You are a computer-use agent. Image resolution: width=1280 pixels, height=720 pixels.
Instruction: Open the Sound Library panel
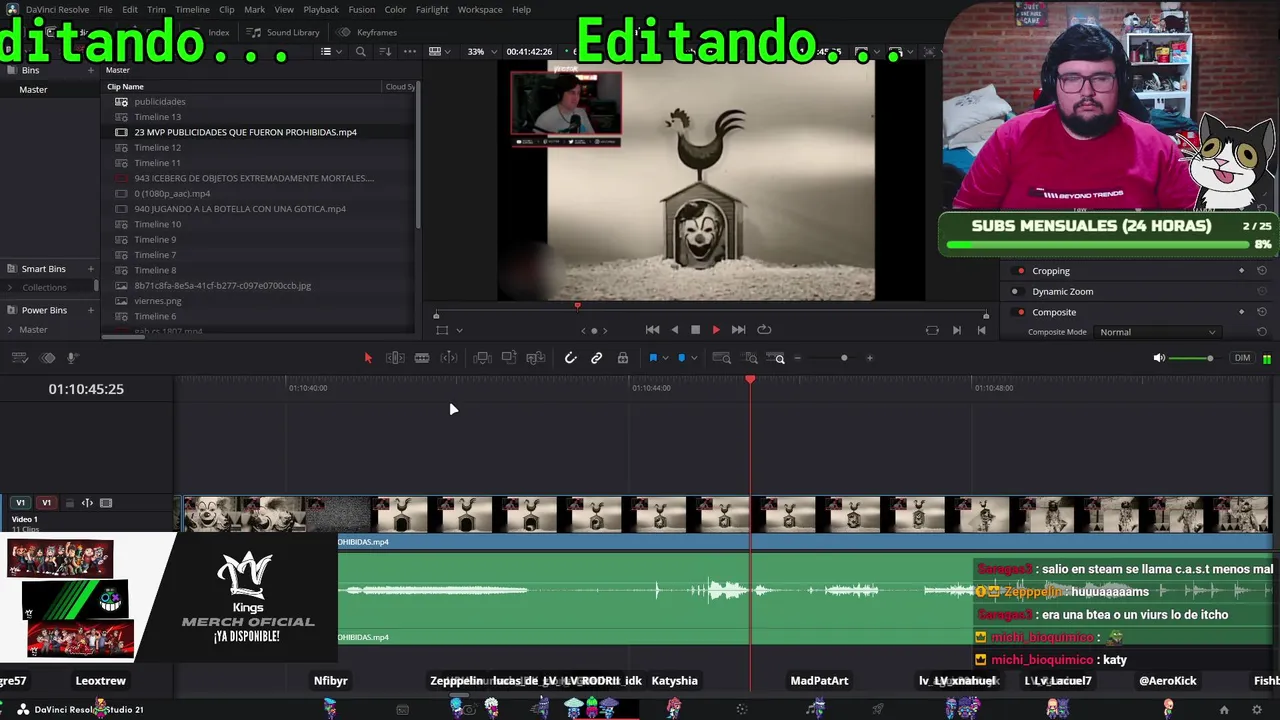click(x=284, y=32)
